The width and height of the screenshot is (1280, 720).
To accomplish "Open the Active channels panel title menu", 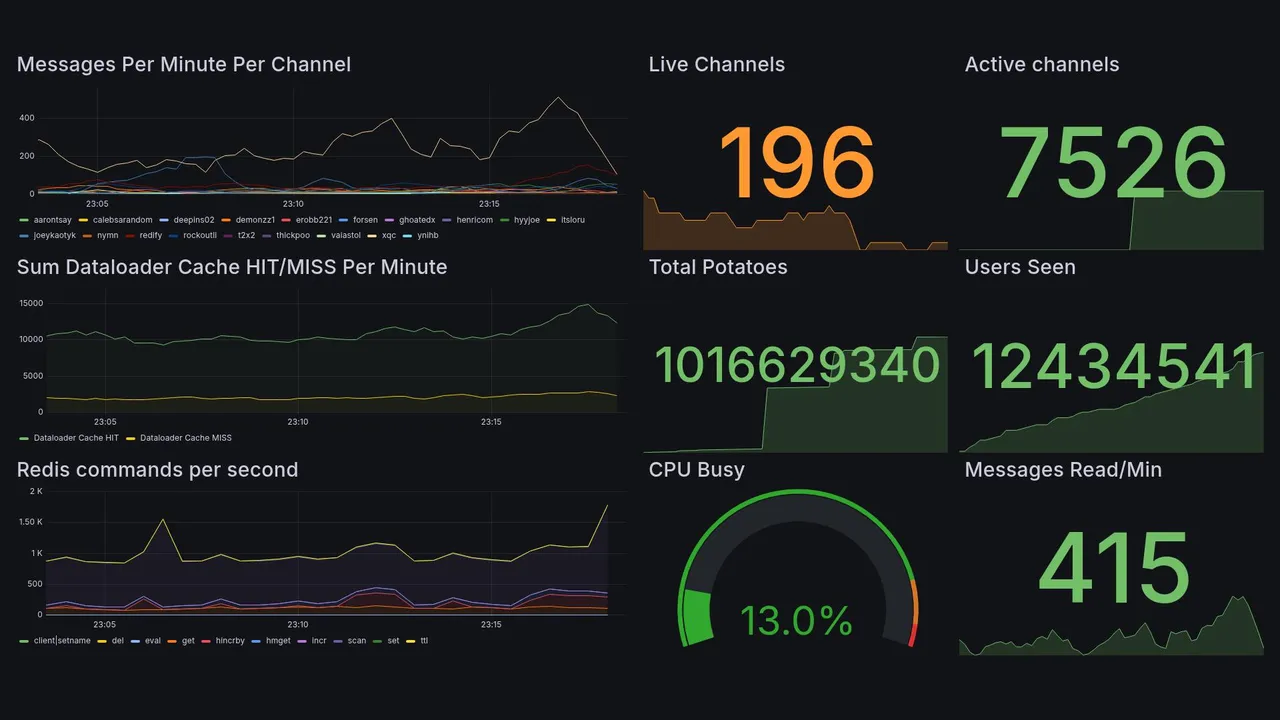I will (x=1042, y=65).
